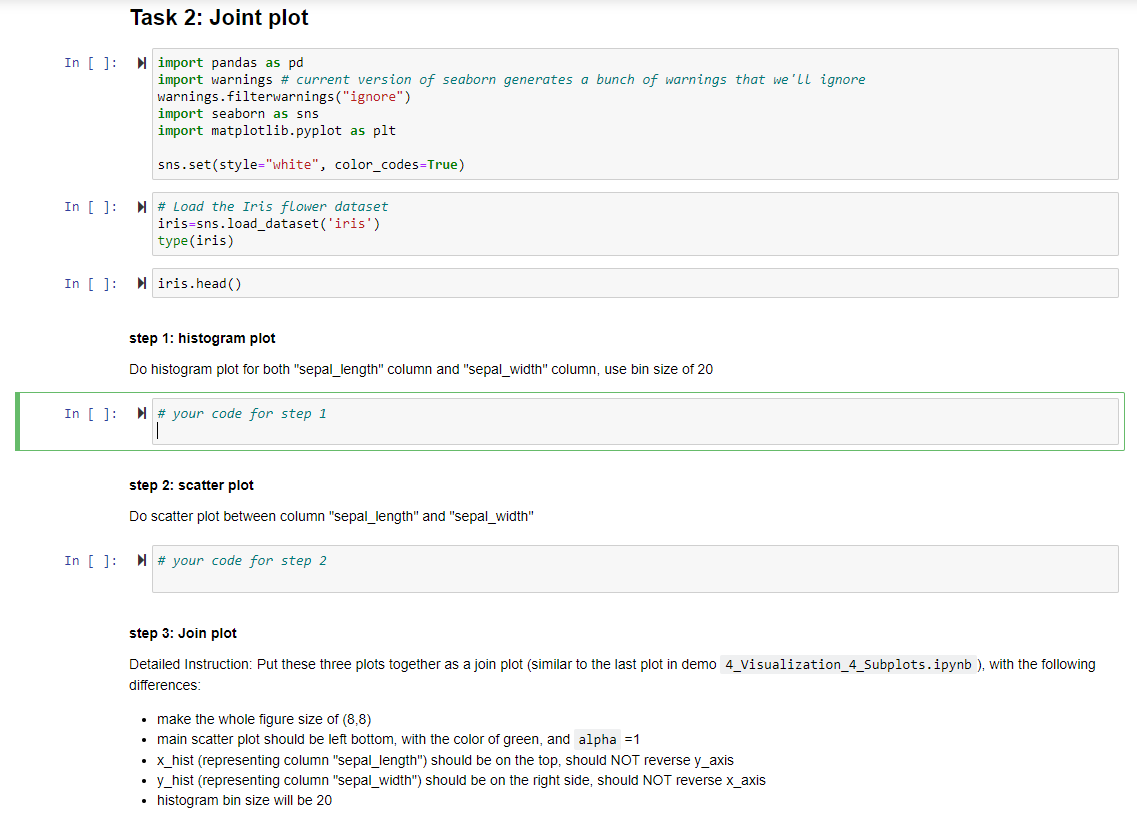Image resolution: width=1137 pixels, height=814 pixels.
Task: Run the step 2 code cell
Action: click(140, 560)
